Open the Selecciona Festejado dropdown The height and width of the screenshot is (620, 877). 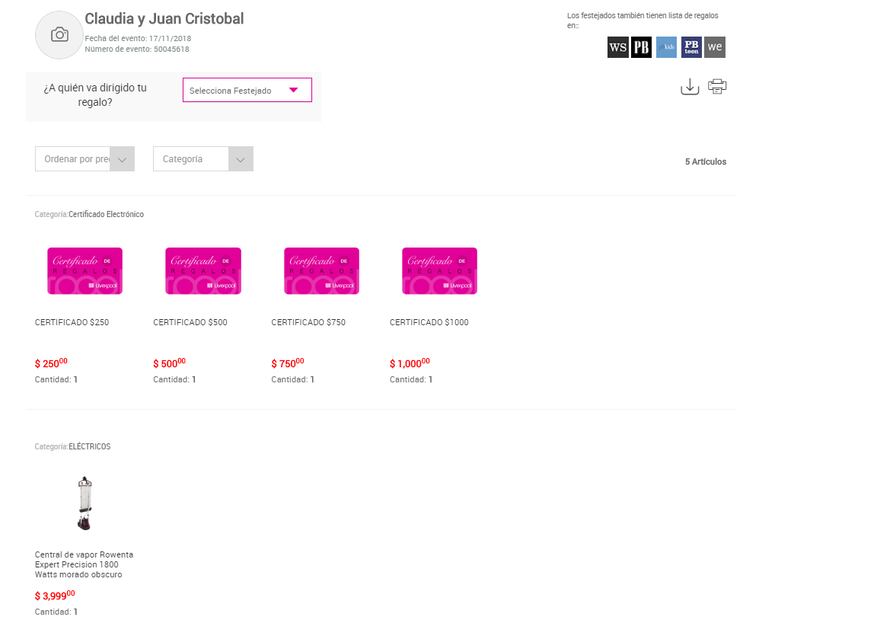[x=247, y=90]
